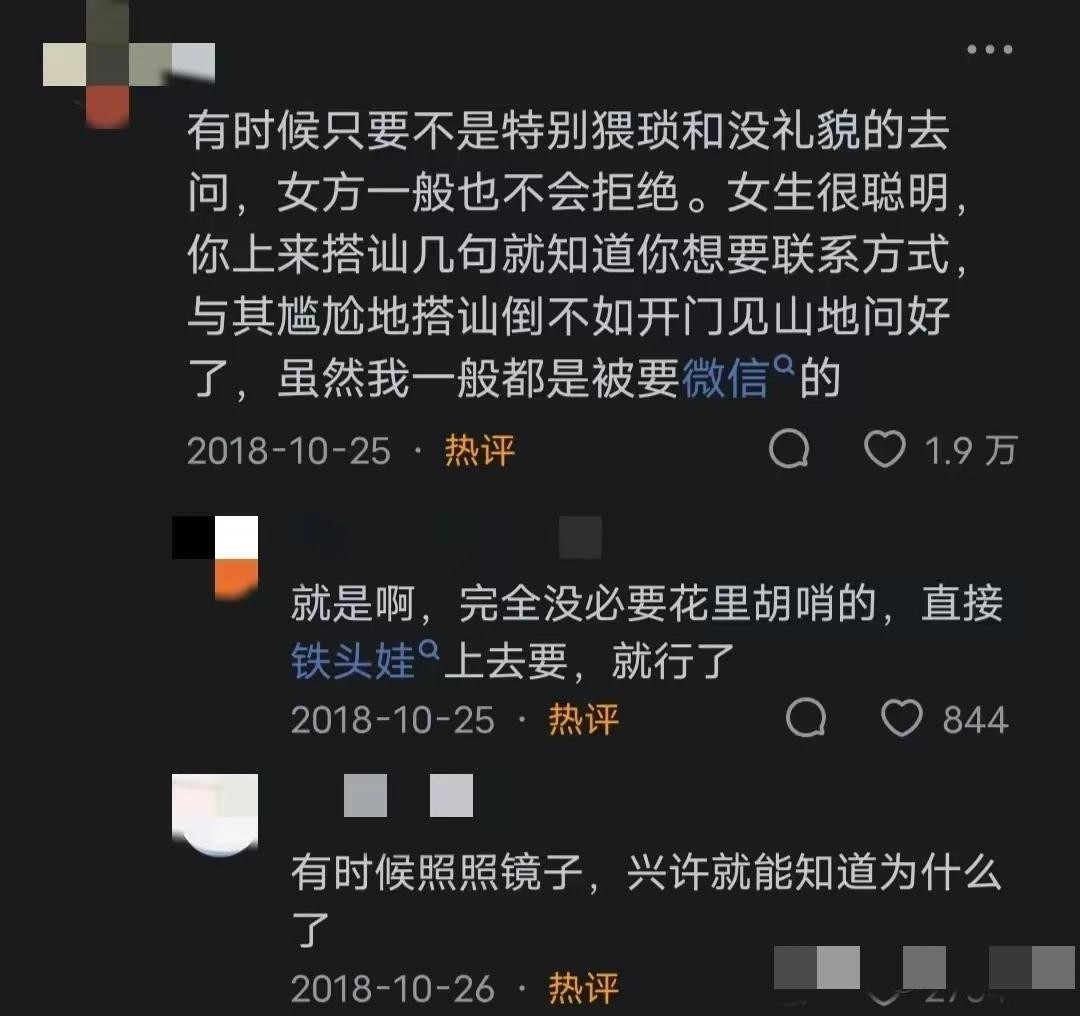The height and width of the screenshot is (1016, 1080).
Task: Select comment text starting 有时候只要不是特别猥琐
Action: pos(577,254)
